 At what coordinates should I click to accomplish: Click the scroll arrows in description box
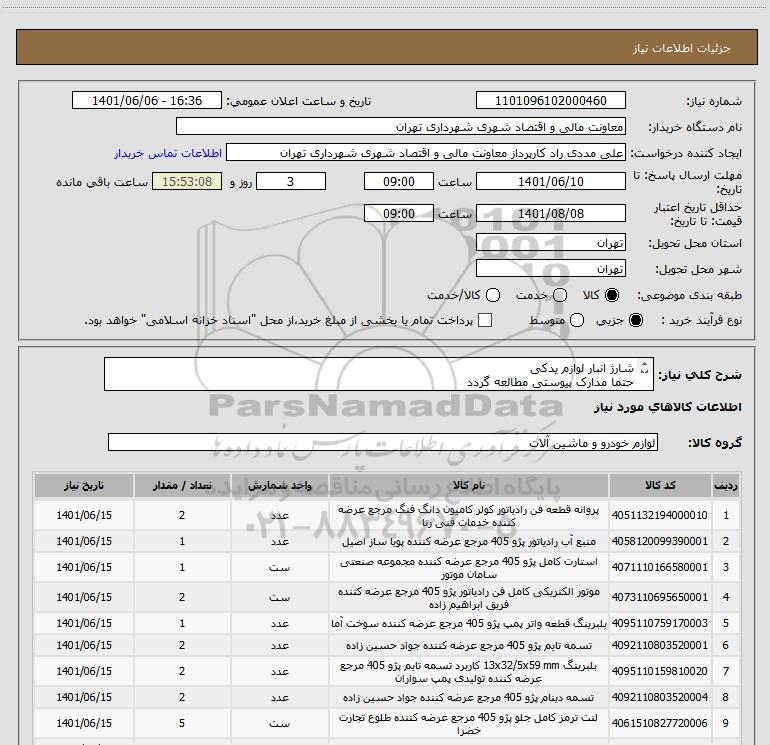pyautogui.click(x=645, y=367)
